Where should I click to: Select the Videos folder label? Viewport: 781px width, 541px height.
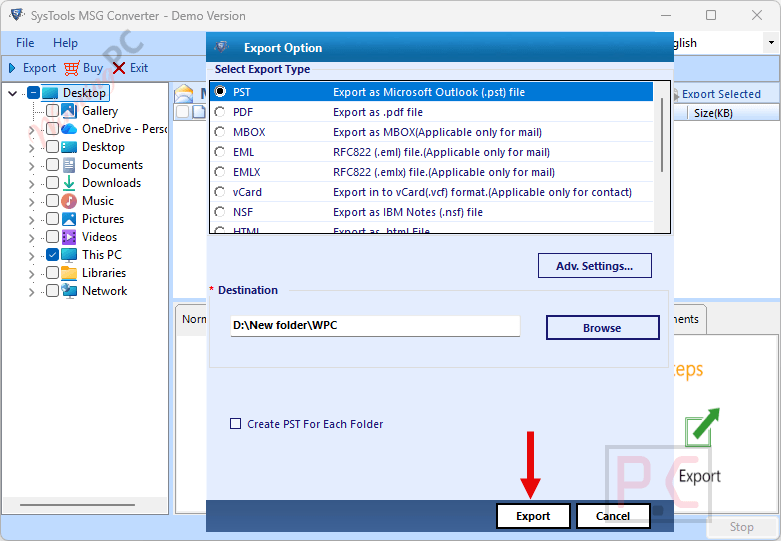(99, 237)
